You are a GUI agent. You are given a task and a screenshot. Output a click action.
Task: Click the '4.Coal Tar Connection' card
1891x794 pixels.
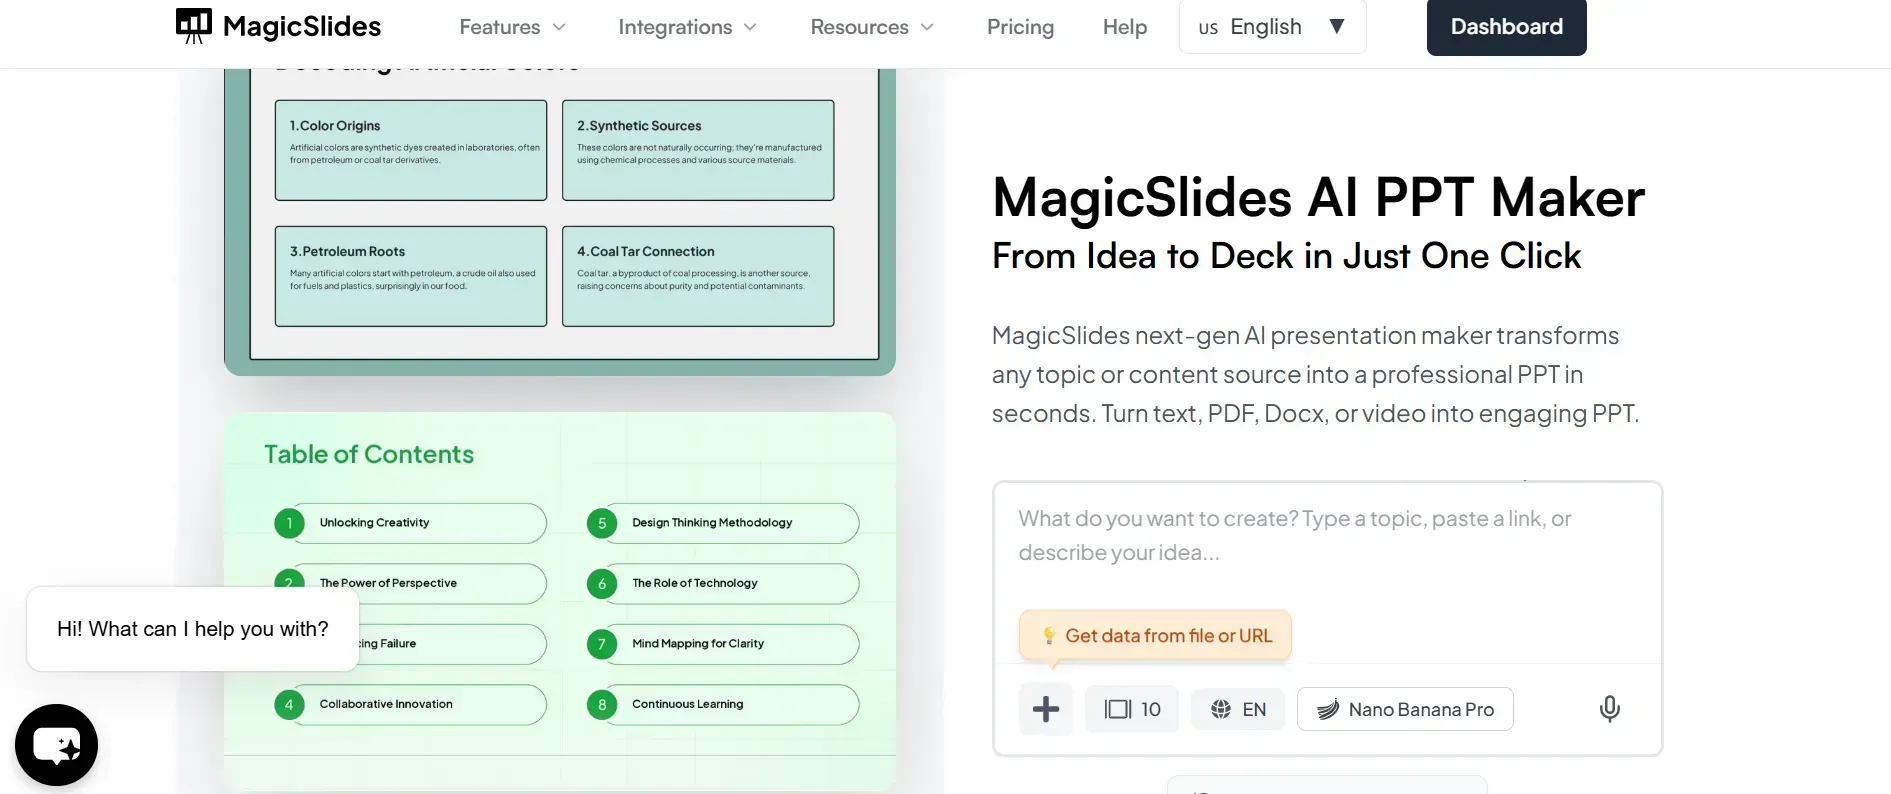(x=698, y=276)
